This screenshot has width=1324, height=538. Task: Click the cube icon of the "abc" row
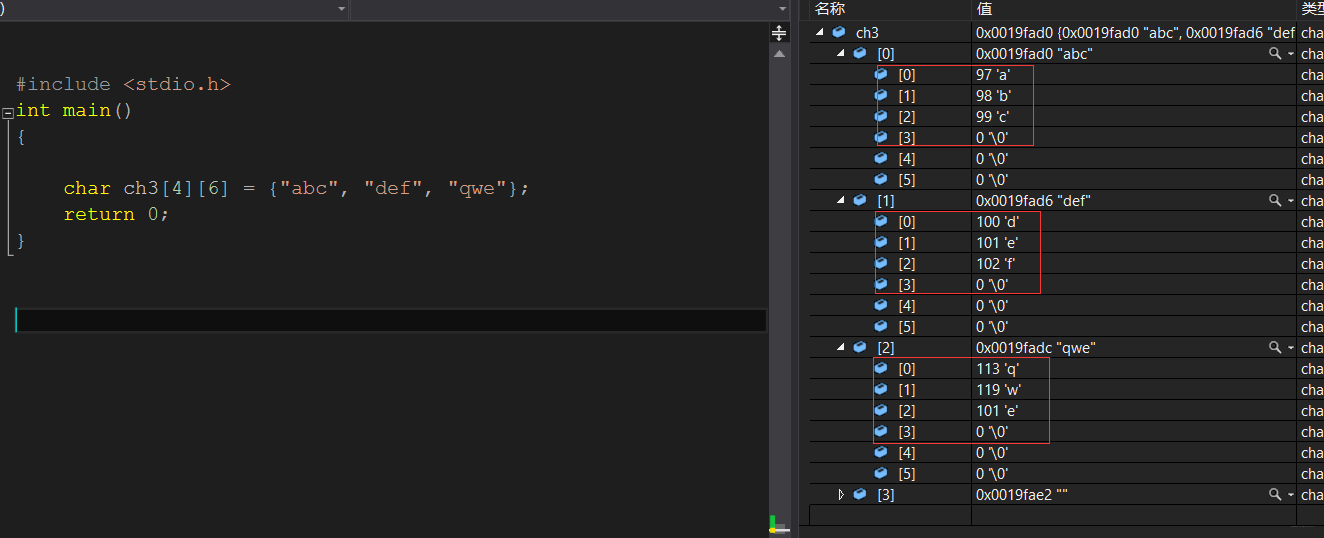click(x=859, y=53)
